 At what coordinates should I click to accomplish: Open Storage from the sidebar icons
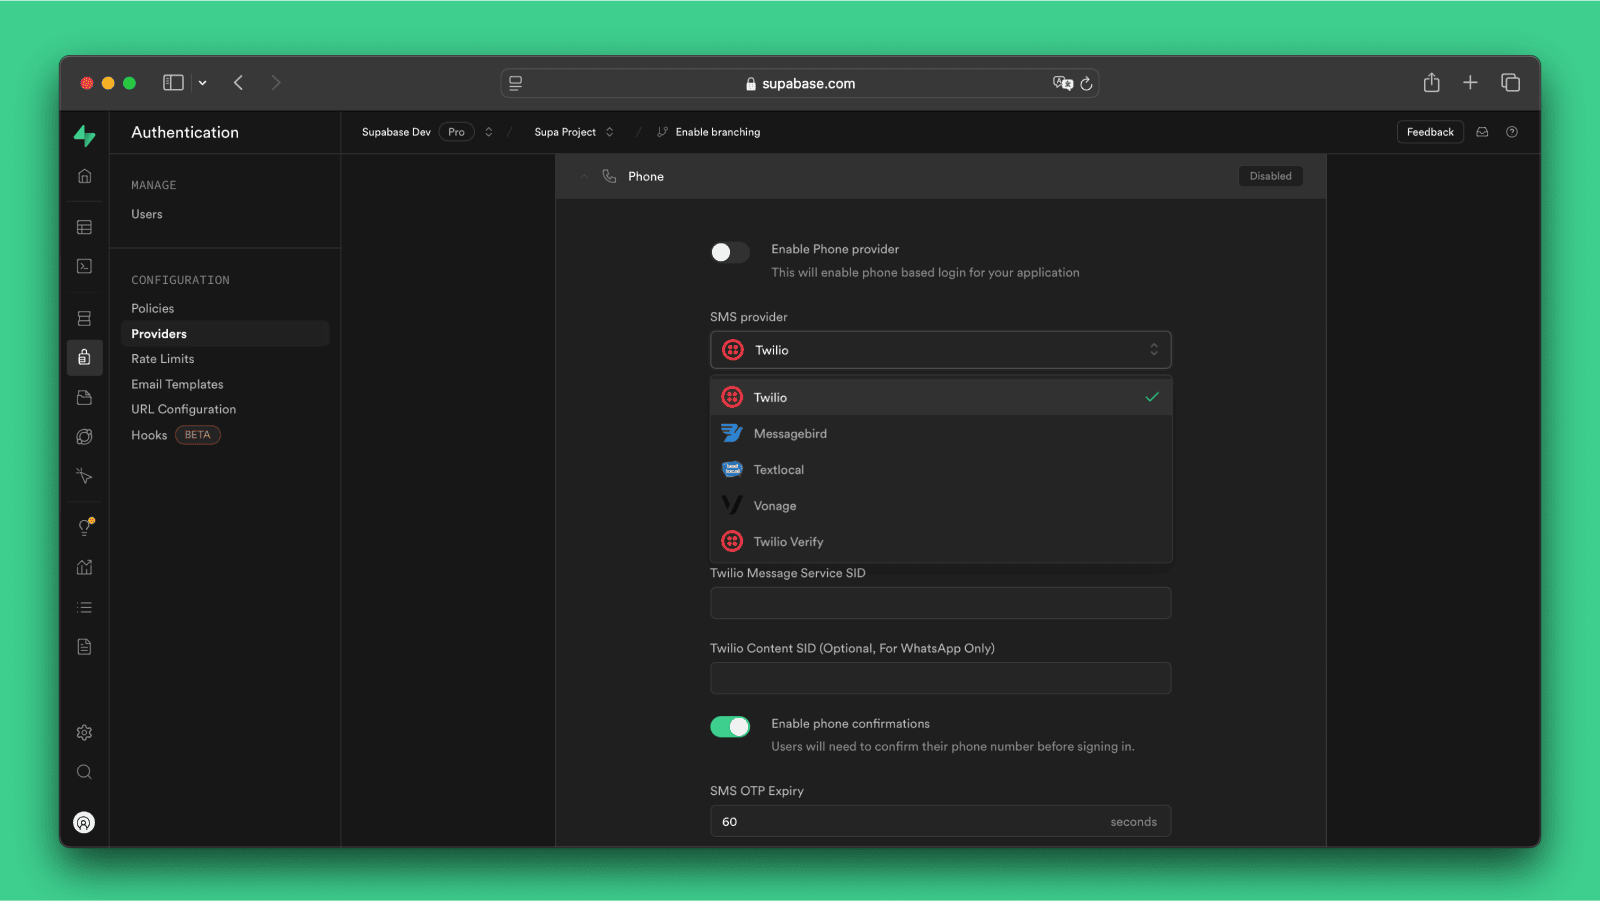84,398
